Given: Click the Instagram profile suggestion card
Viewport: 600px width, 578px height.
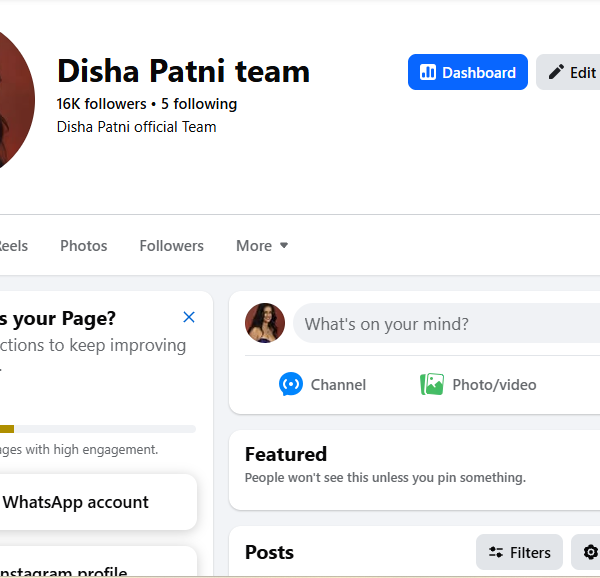Looking at the screenshot, I should click(98, 562).
